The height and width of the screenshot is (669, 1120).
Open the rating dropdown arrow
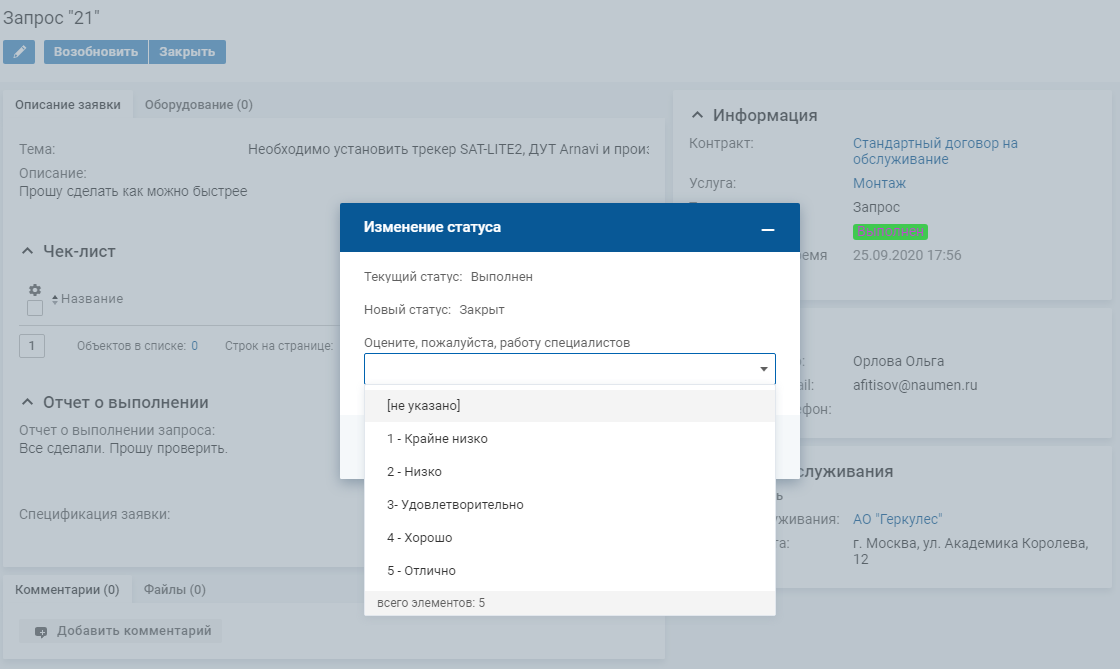[x=764, y=369]
